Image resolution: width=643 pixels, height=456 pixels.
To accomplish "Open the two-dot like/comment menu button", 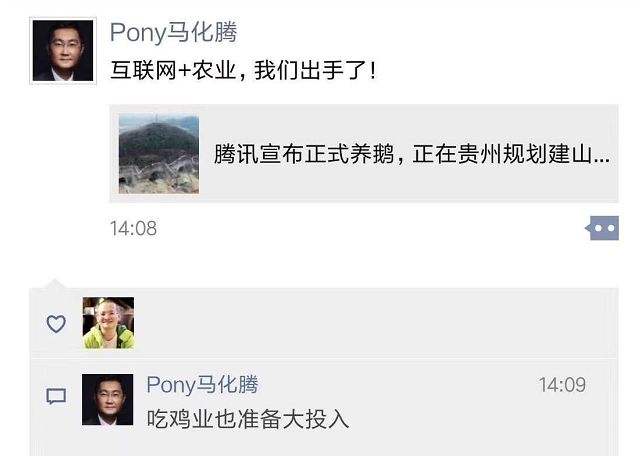I will click(602, 229).
